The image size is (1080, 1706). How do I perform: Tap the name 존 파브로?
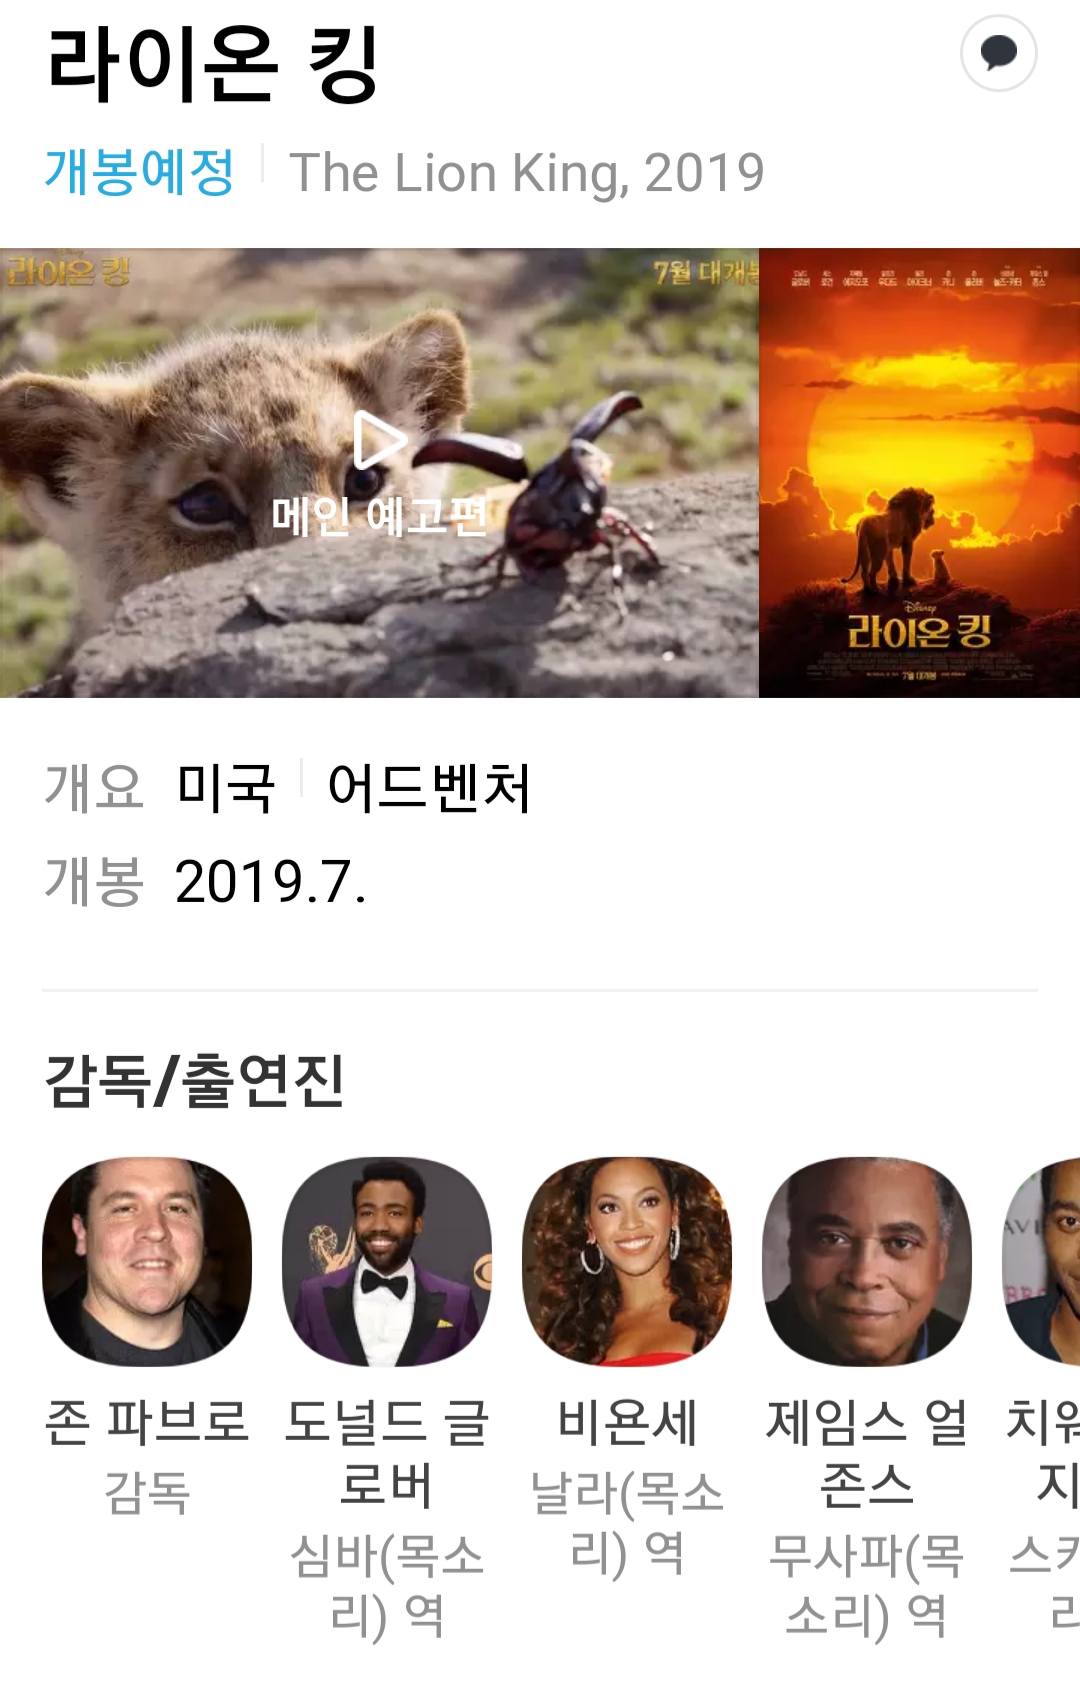(x=147, y=1422)
